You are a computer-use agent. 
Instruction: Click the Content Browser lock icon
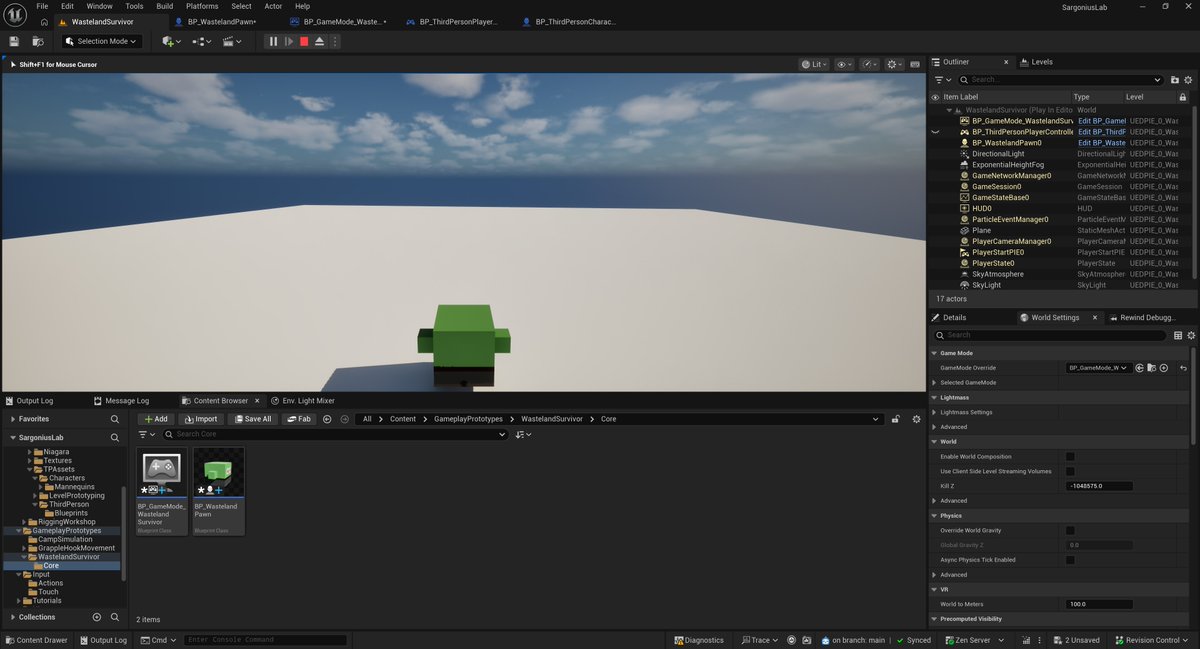[896, 419]
